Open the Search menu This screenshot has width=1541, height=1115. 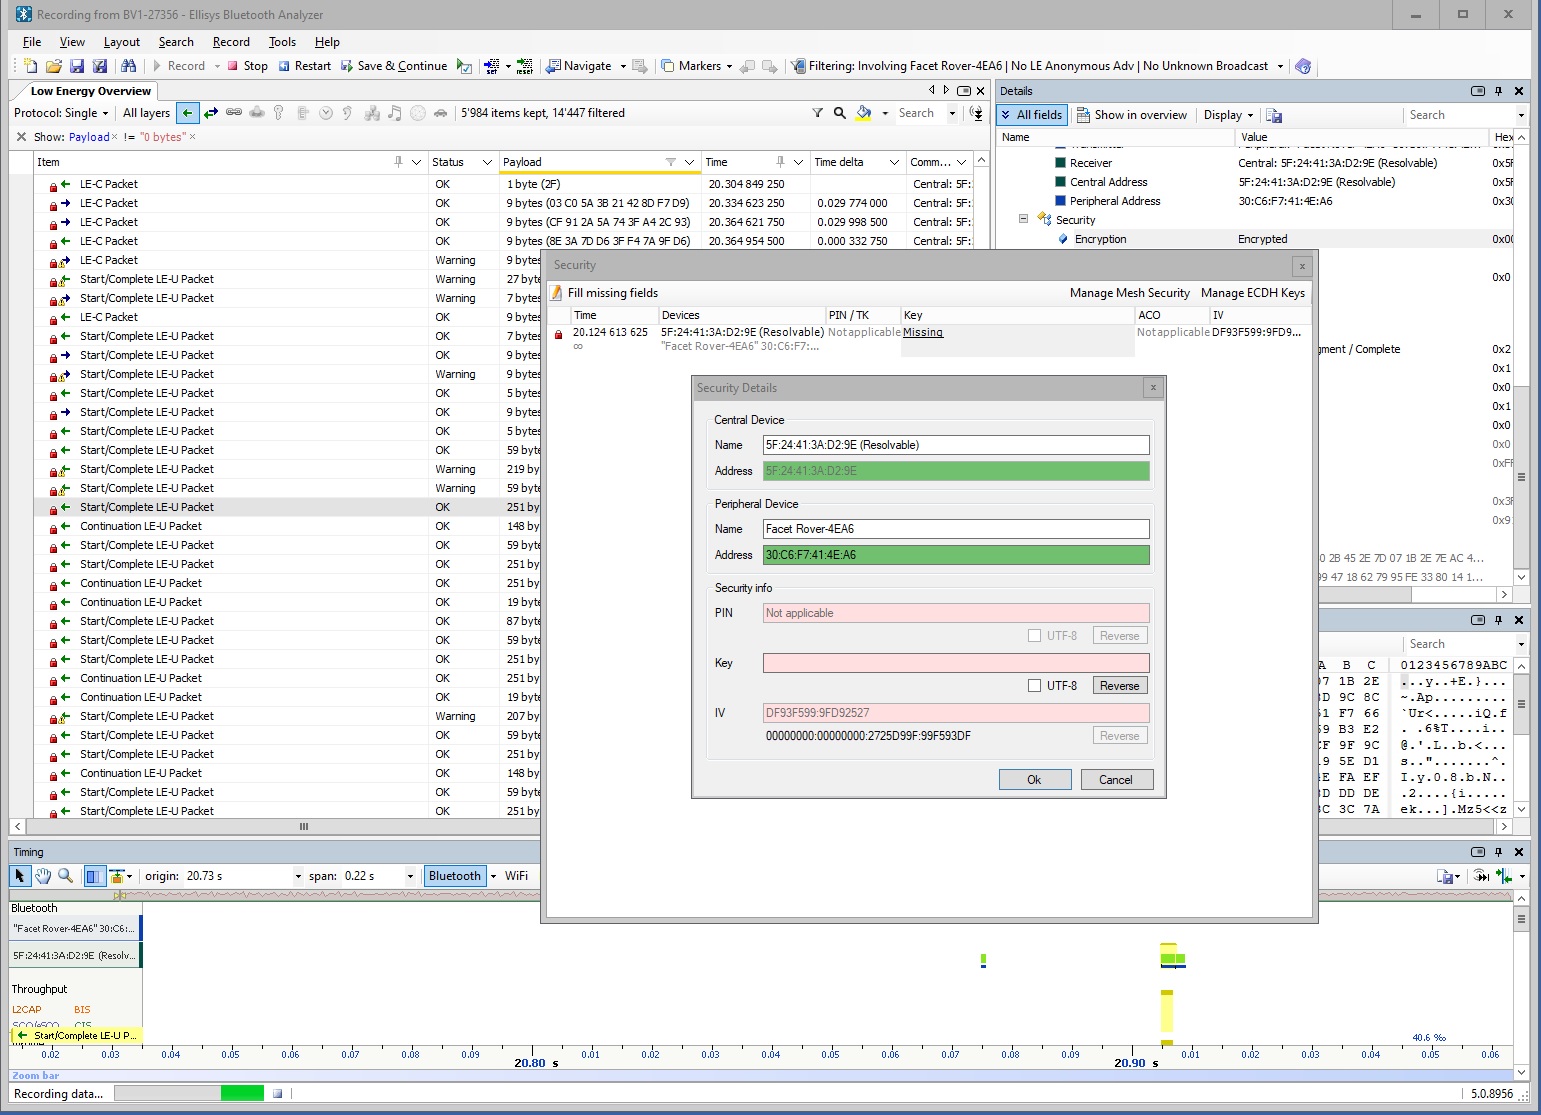[x=176, y=42]
